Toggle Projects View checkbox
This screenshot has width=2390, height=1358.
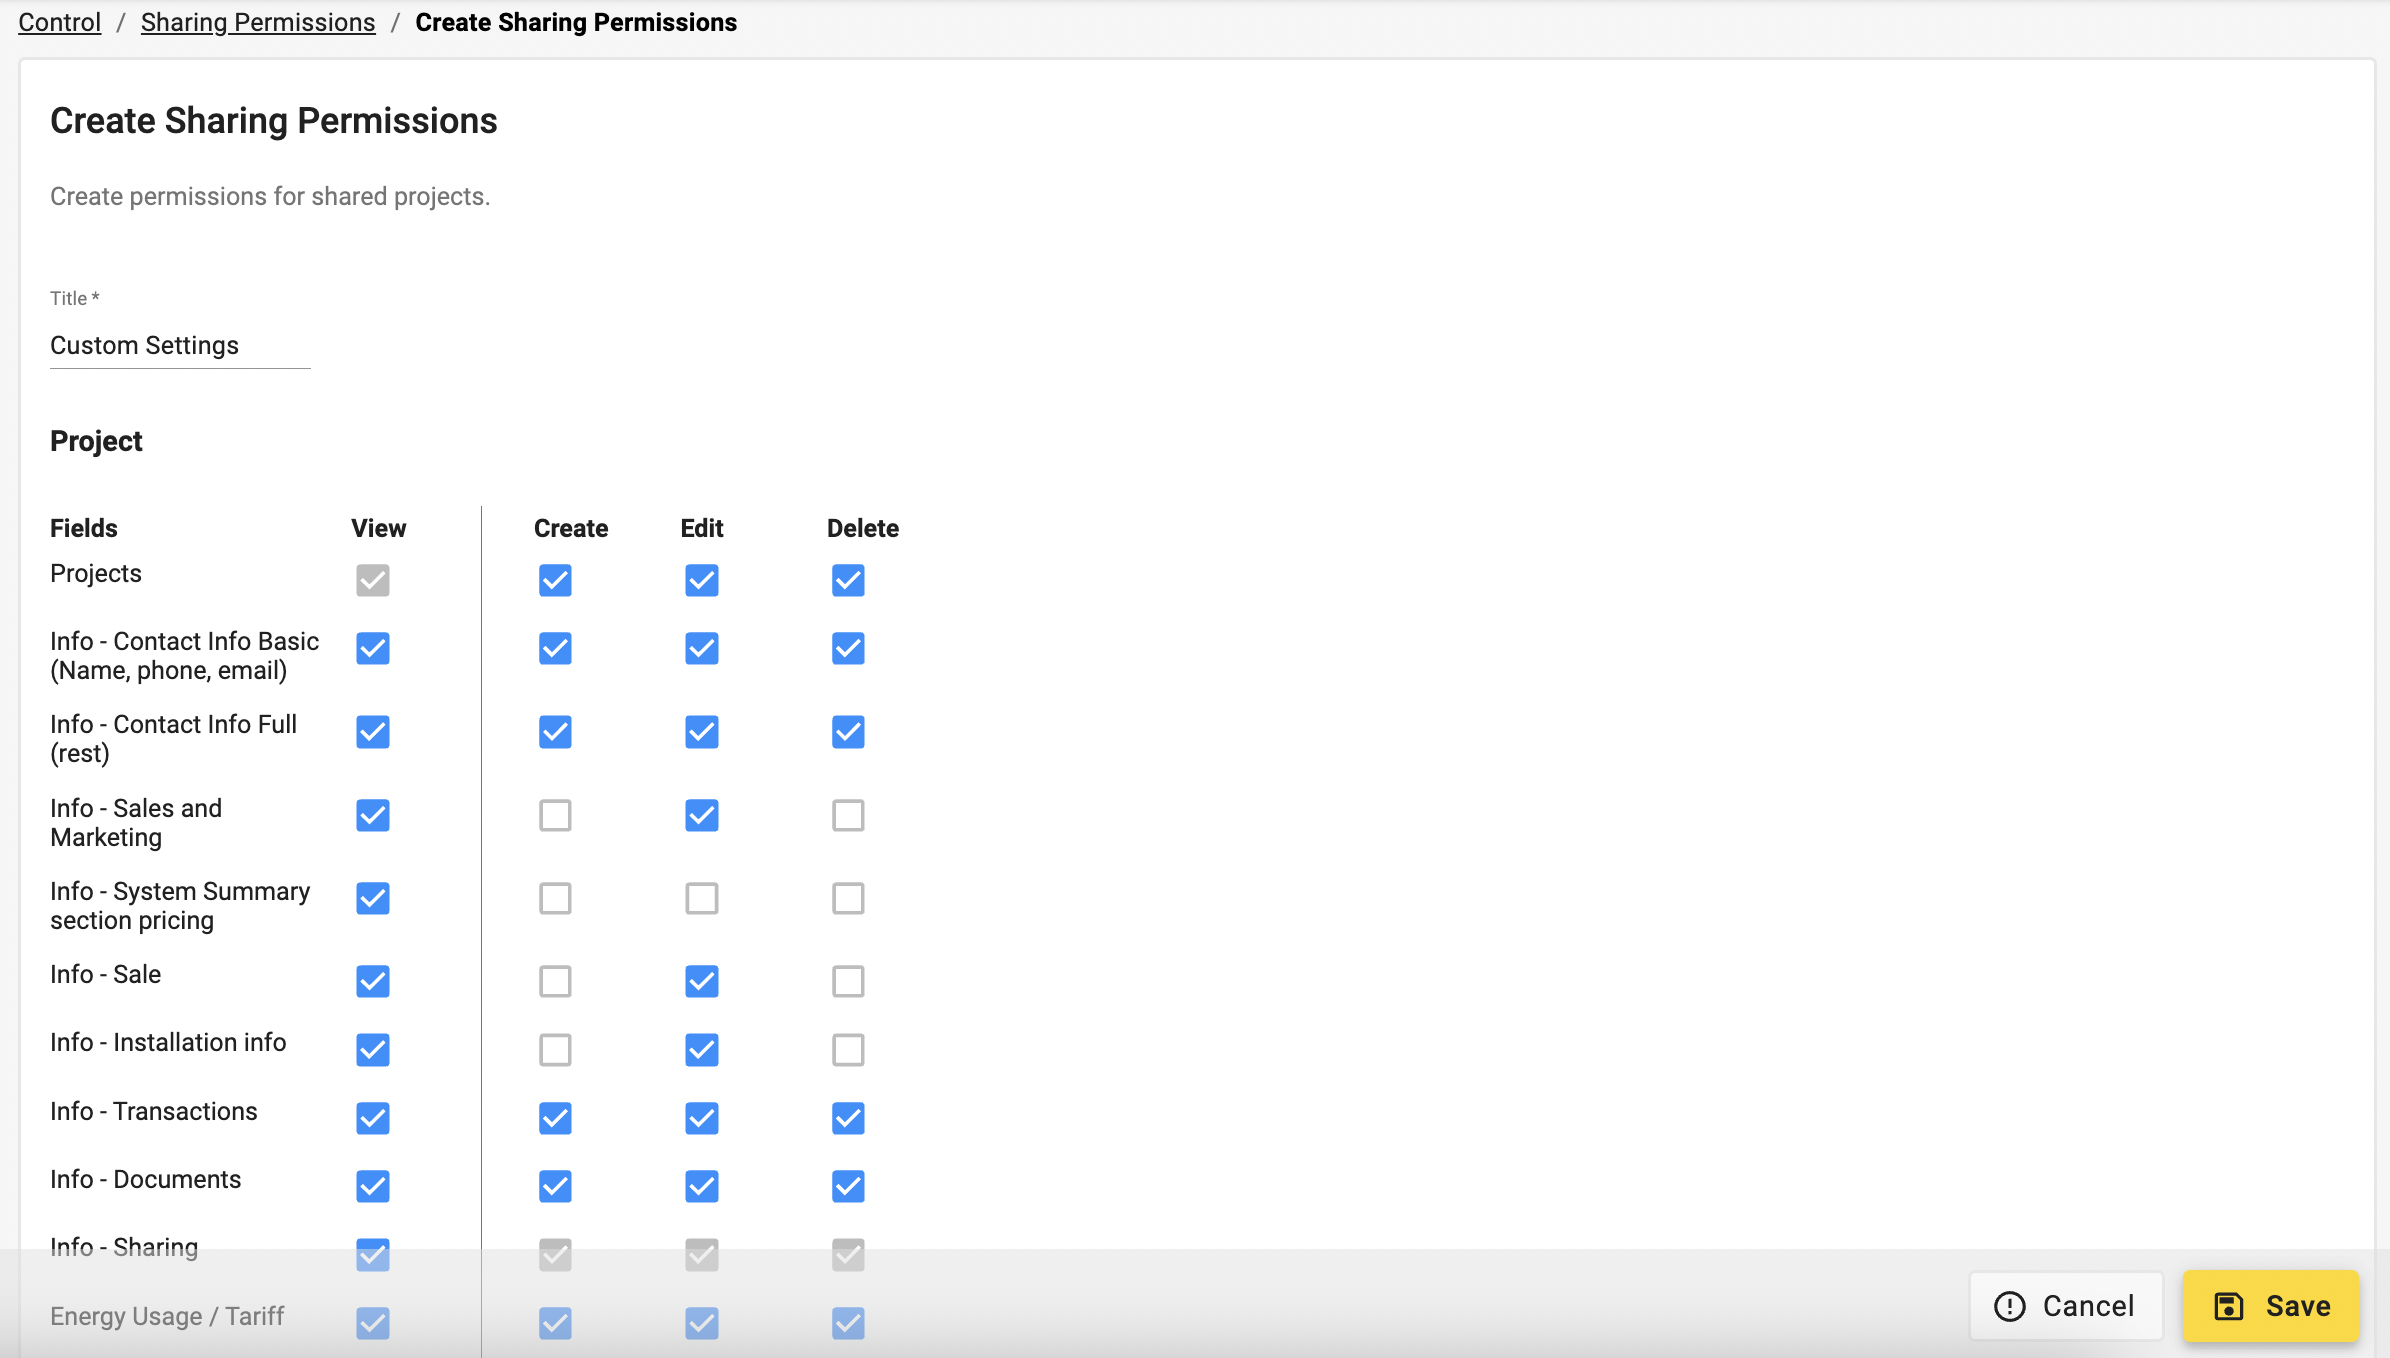click(x=373, y=580)
